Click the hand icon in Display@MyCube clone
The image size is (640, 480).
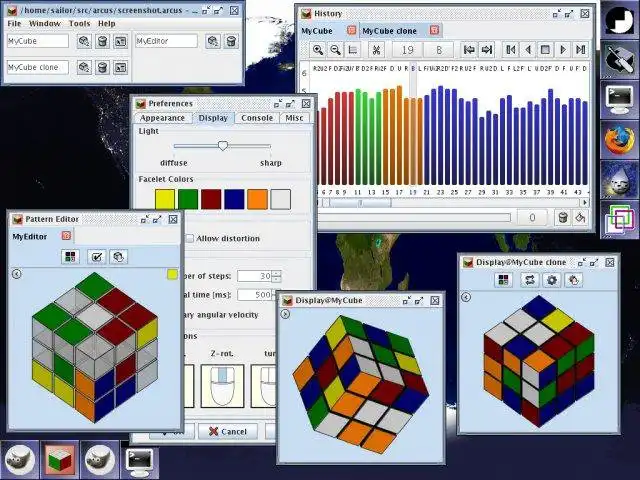click(x=574, y=280)
